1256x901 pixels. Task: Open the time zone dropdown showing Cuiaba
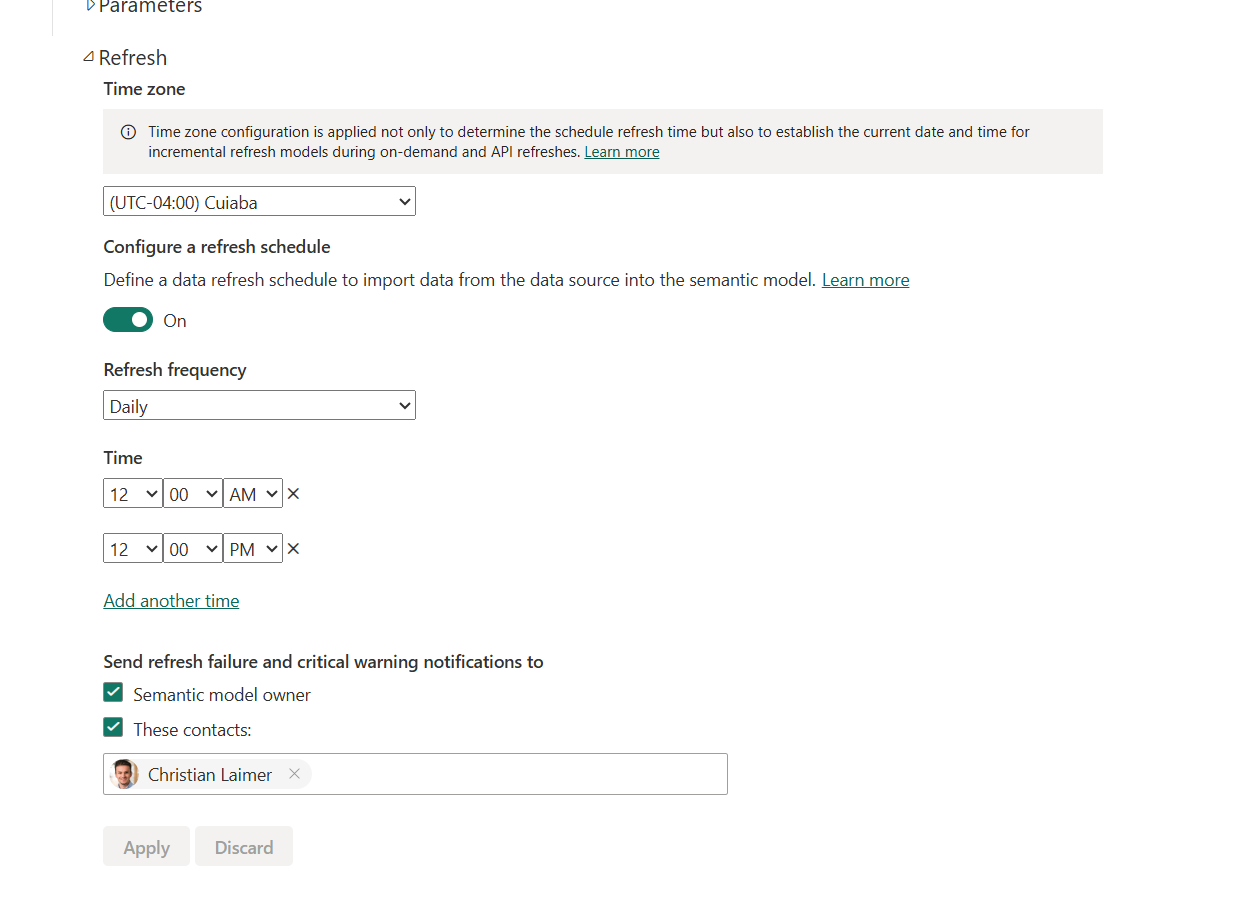[x=259, y=202]
